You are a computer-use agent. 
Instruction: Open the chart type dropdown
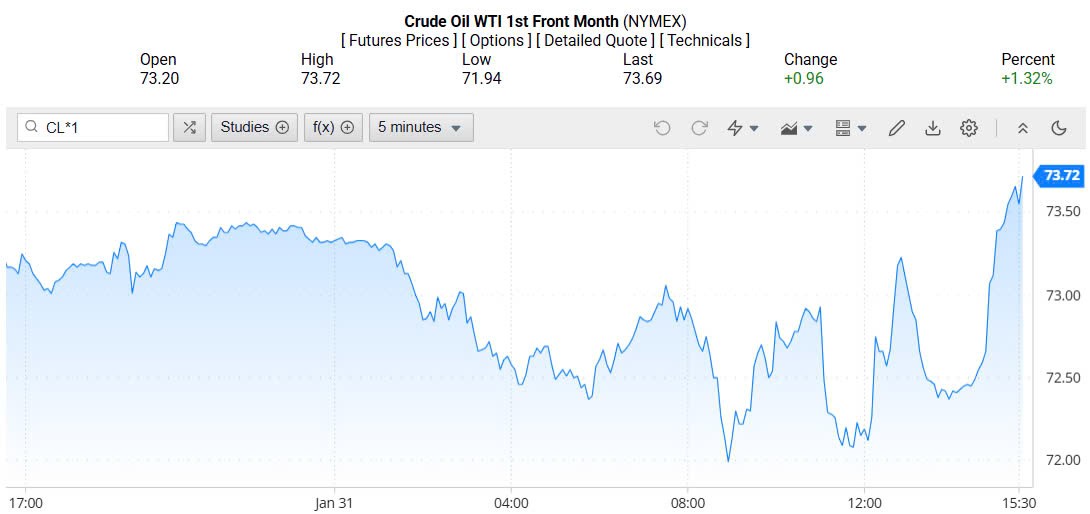pyautogui.click(x=797, y=128)
